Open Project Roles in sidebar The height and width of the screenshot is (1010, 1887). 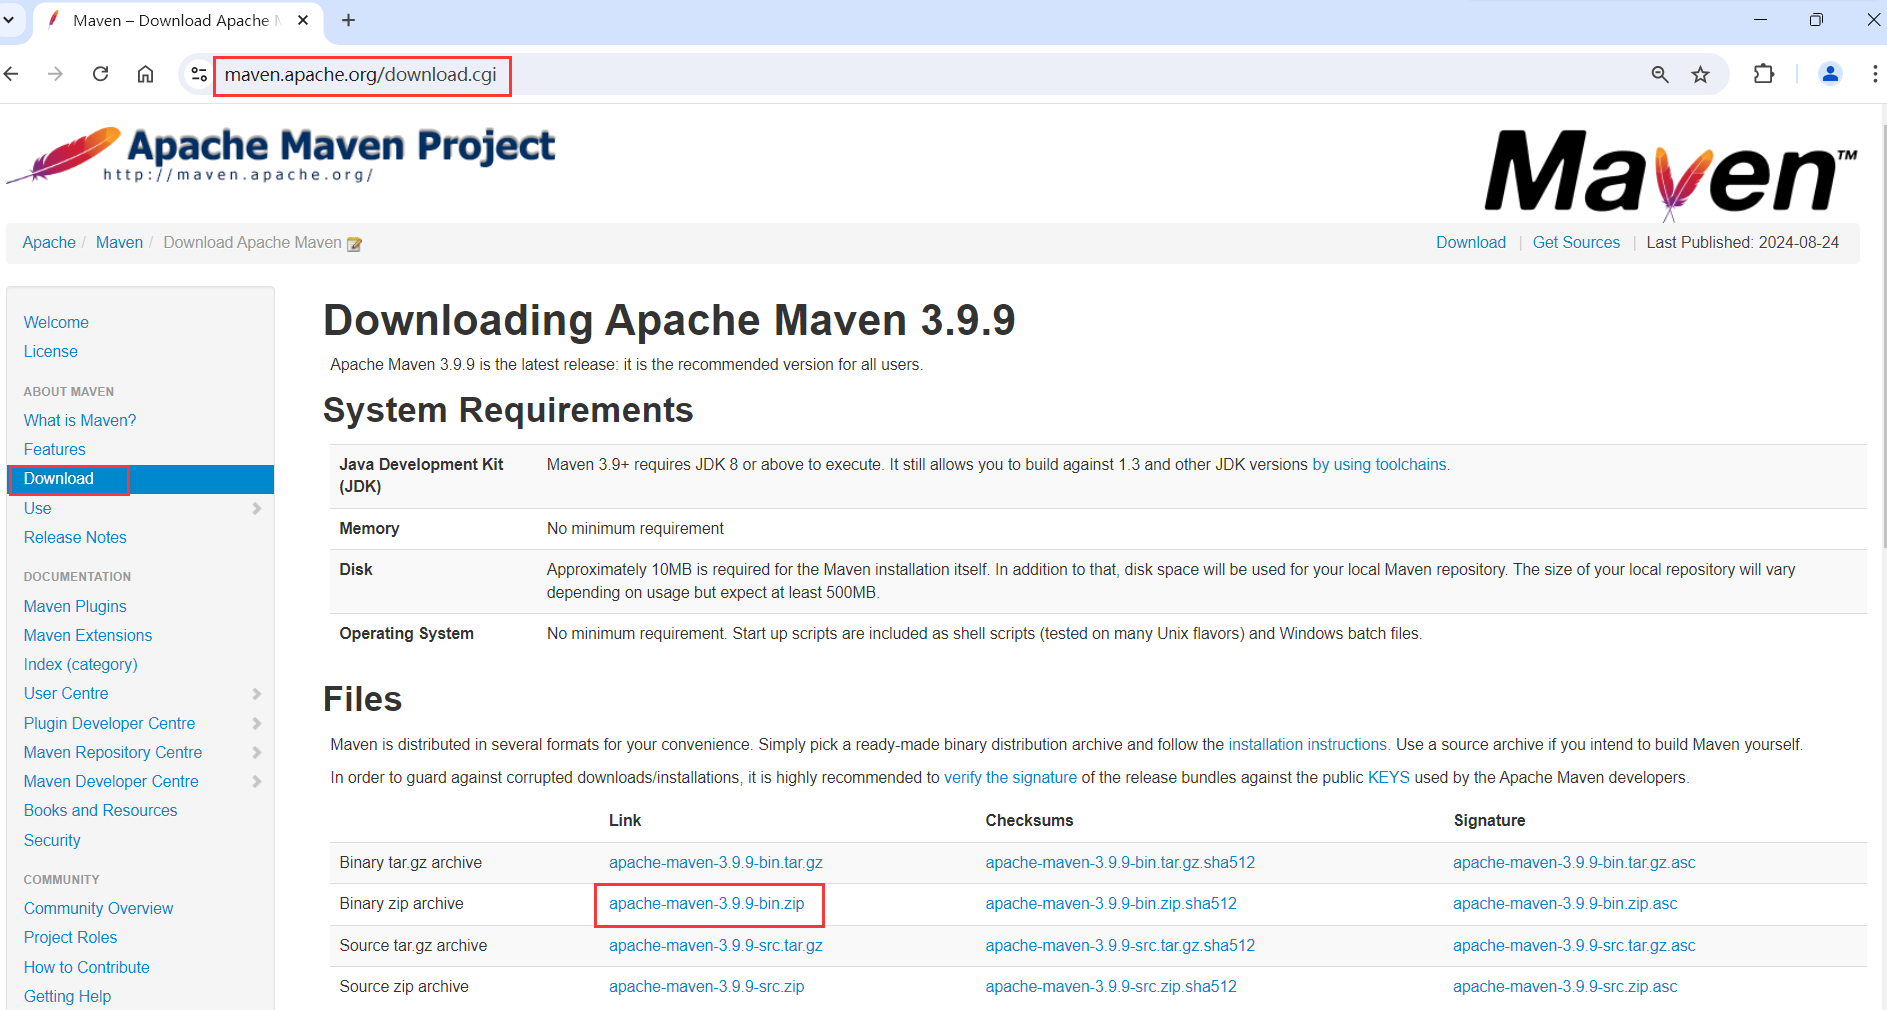point(70,938)
